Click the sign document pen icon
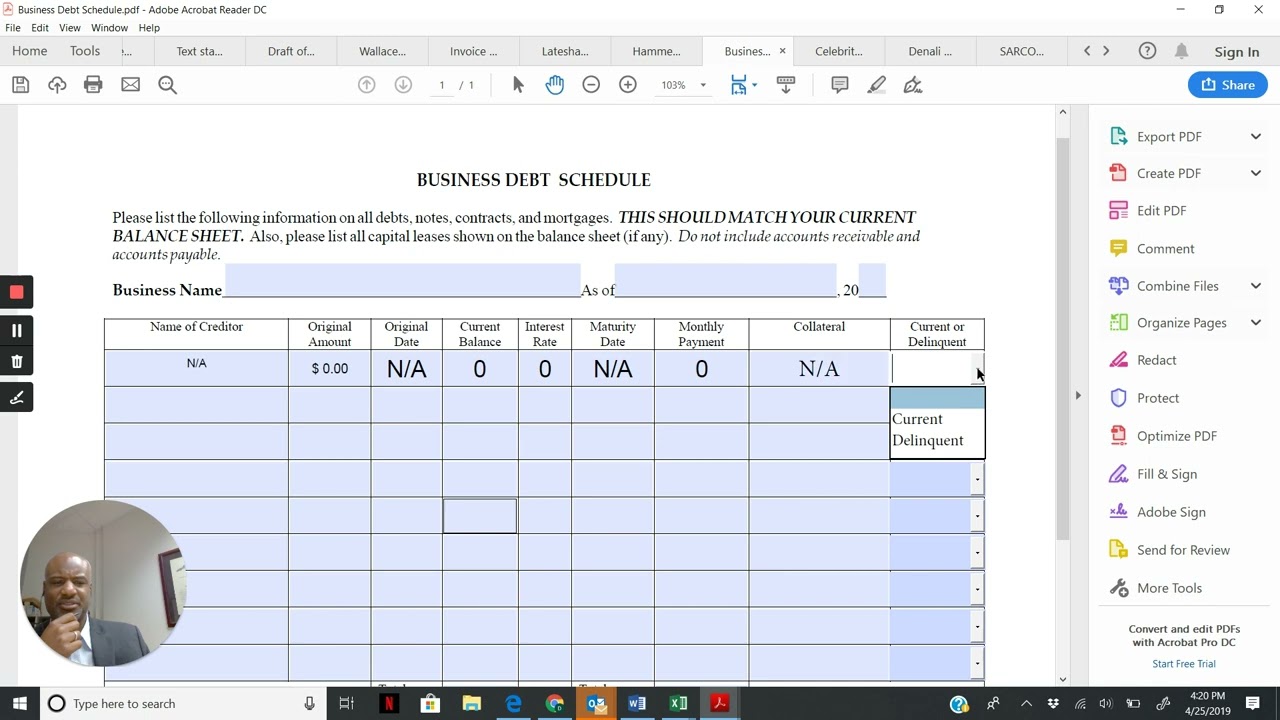The height and width of the screenshot is (720, 1280). 912,85
